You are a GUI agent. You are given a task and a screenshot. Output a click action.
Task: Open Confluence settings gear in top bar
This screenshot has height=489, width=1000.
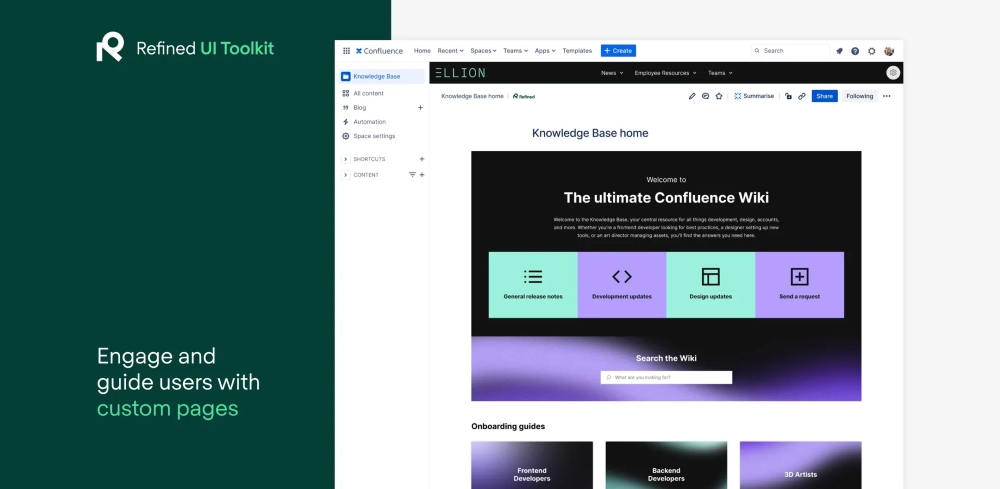[872, 51]
